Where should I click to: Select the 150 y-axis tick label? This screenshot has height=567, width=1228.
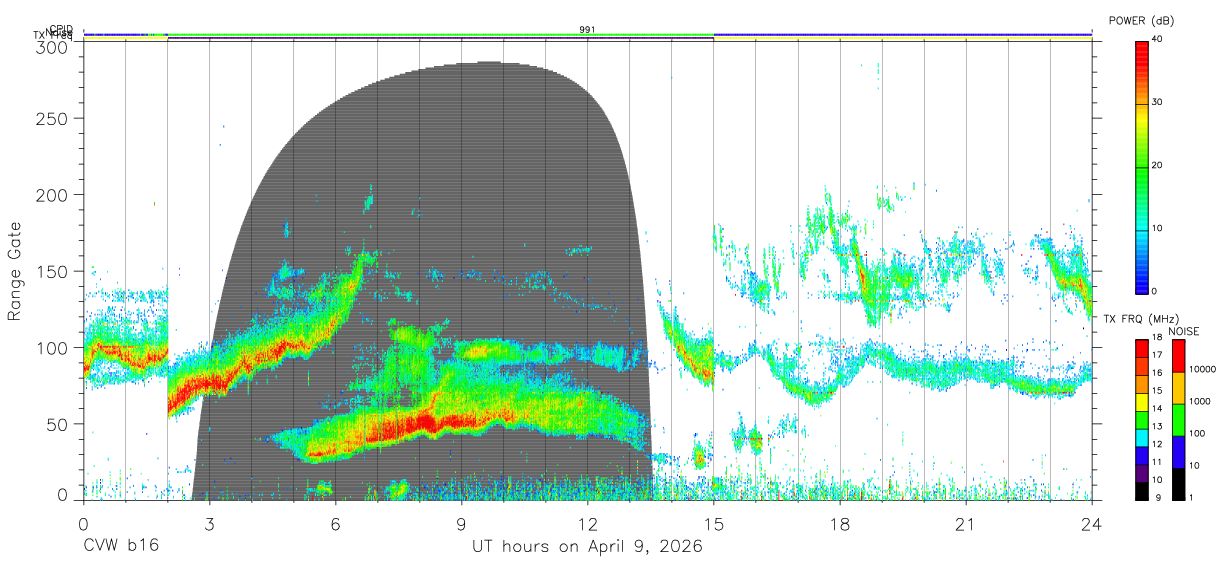[x=52, y=271]
